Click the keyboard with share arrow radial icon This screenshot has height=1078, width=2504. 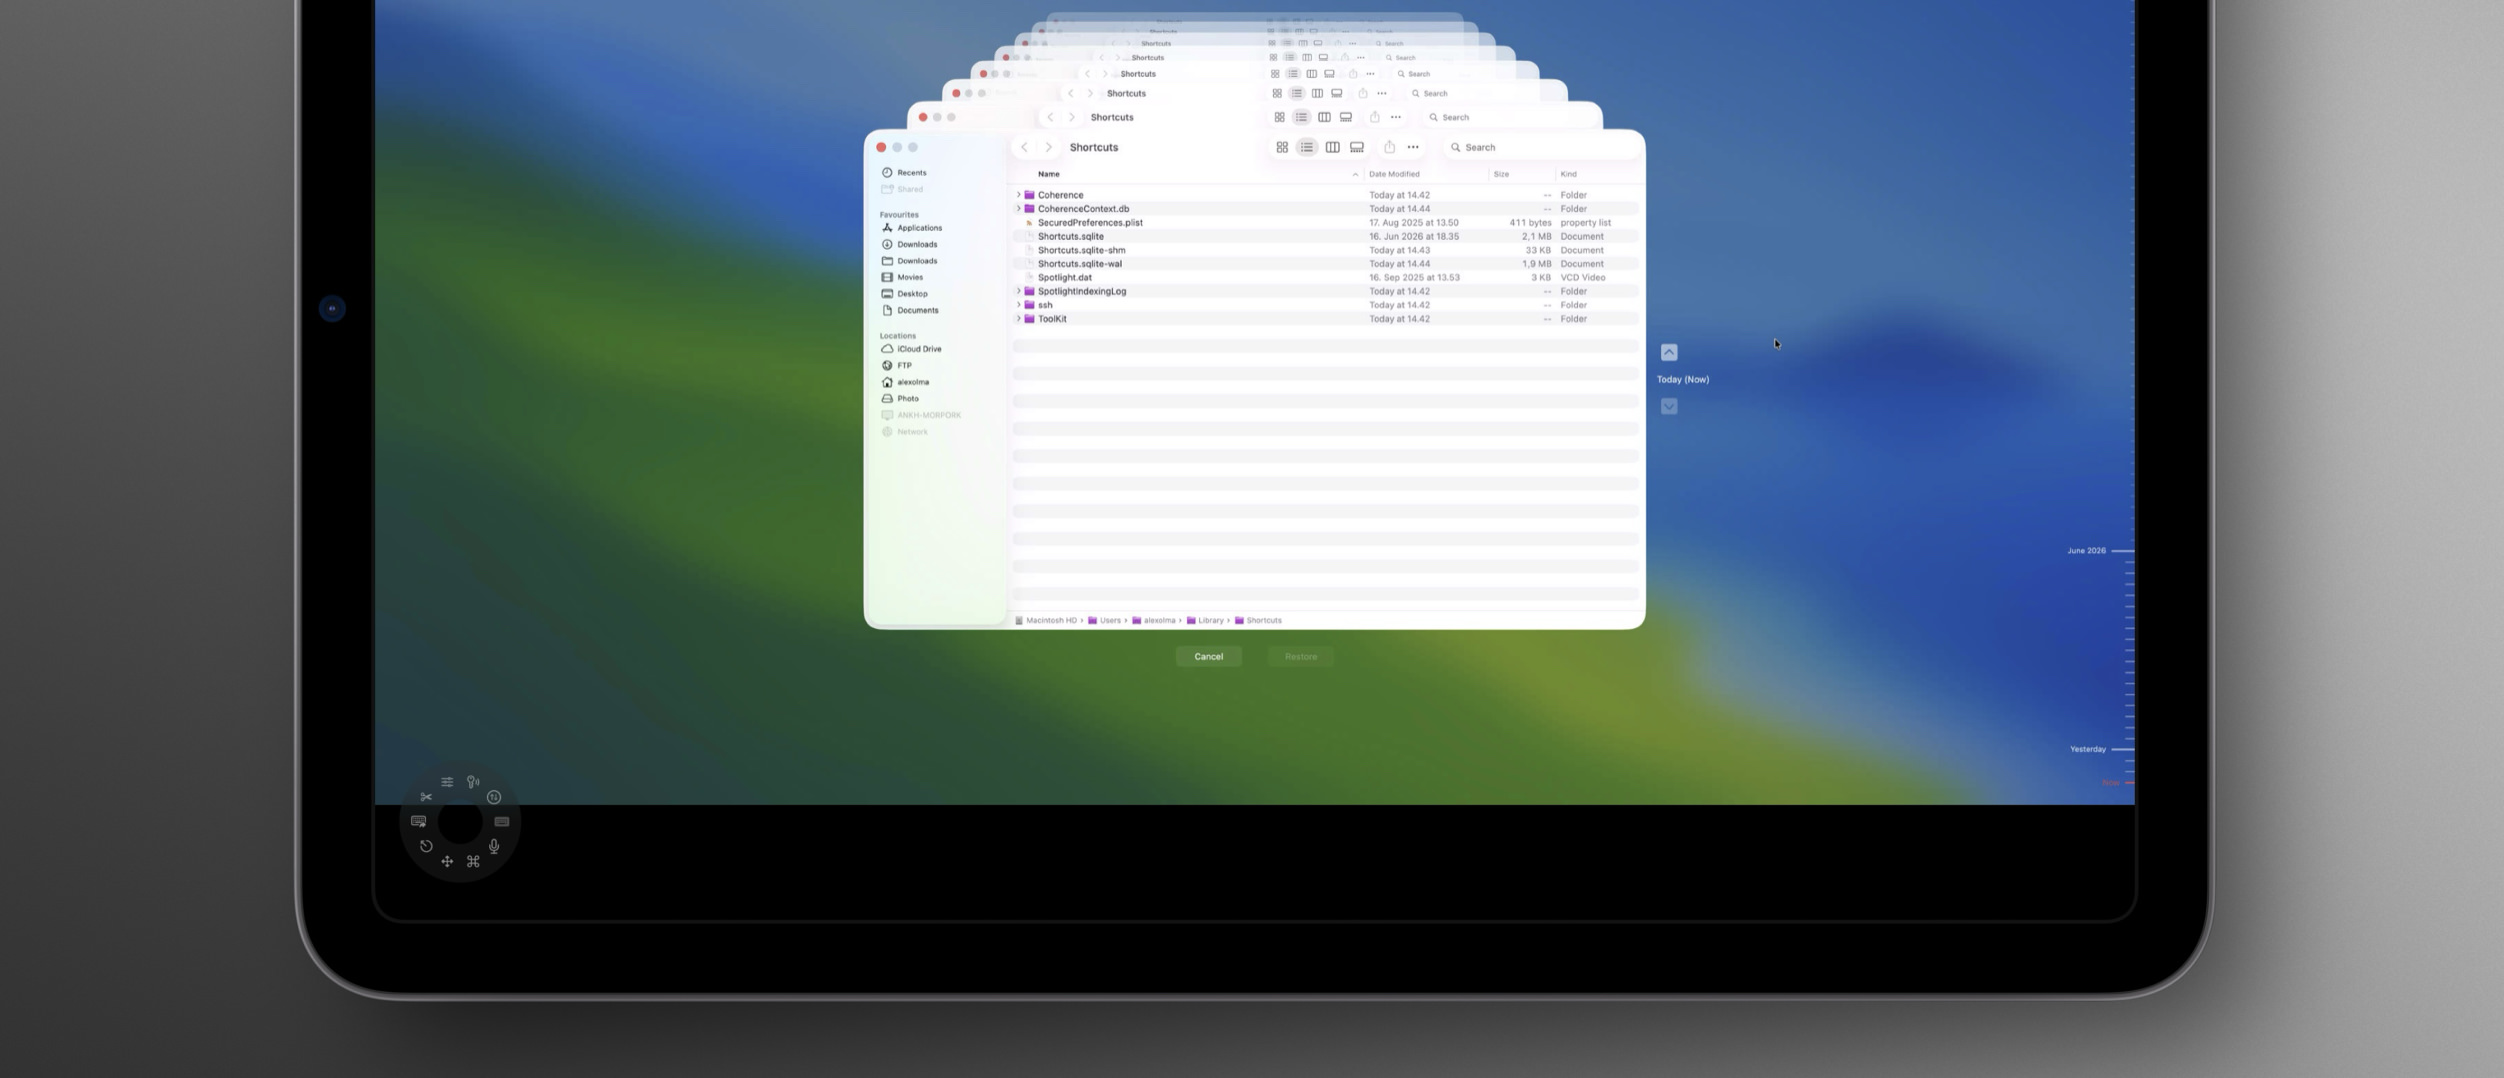tap(418, 821)
